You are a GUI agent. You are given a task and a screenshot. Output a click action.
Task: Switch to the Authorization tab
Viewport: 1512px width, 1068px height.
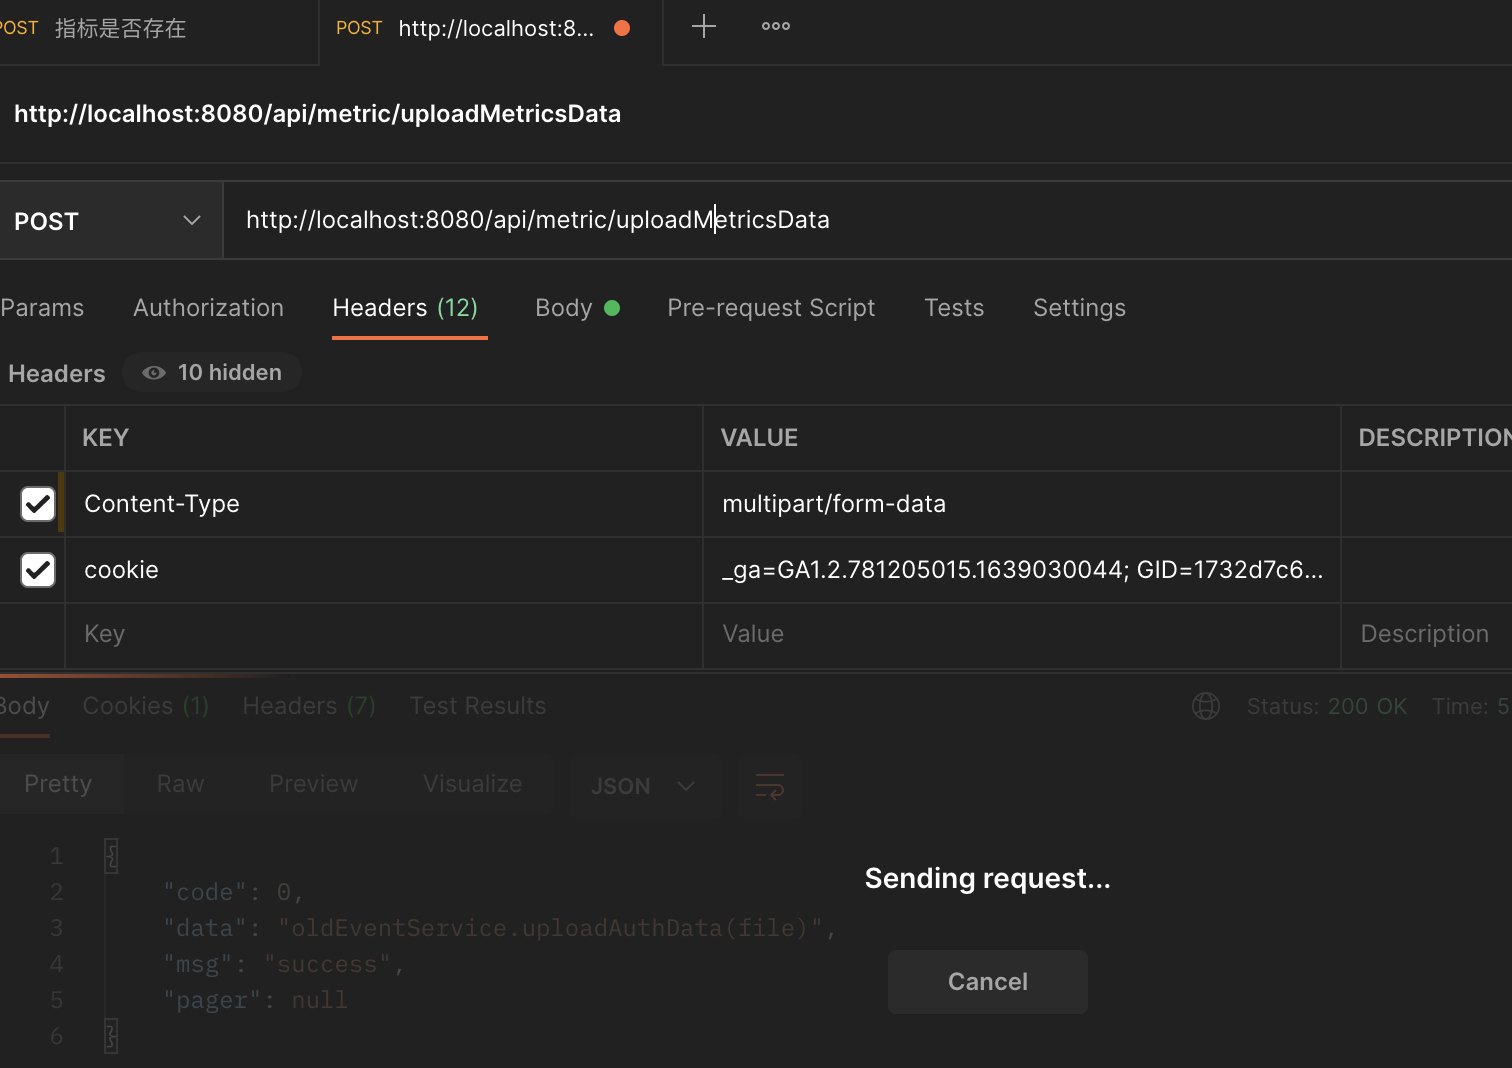click(208, 308)
